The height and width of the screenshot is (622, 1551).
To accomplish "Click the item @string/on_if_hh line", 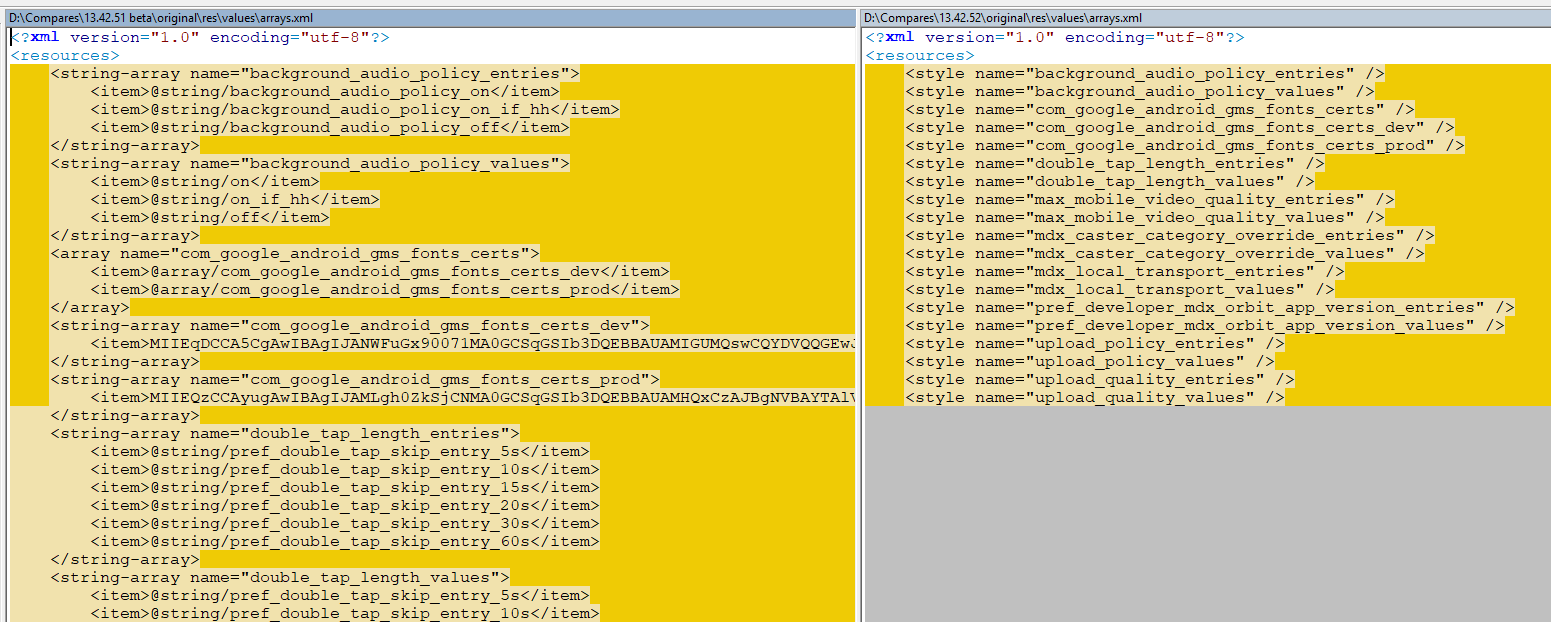I will coord(235,199).
